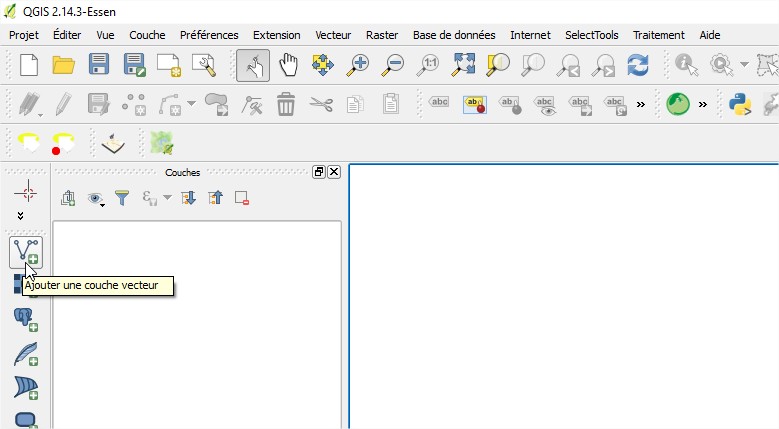
Task: Filter legend by map content
Action: tap(122, 198)
